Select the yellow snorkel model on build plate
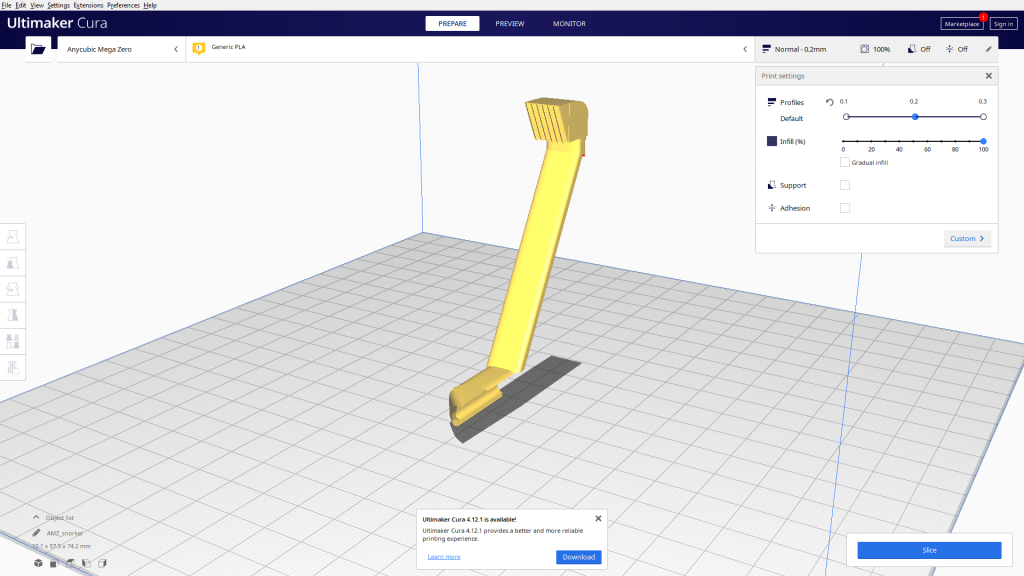Image resolution: width=1024 pixels, height=576 pixels. 536,261
